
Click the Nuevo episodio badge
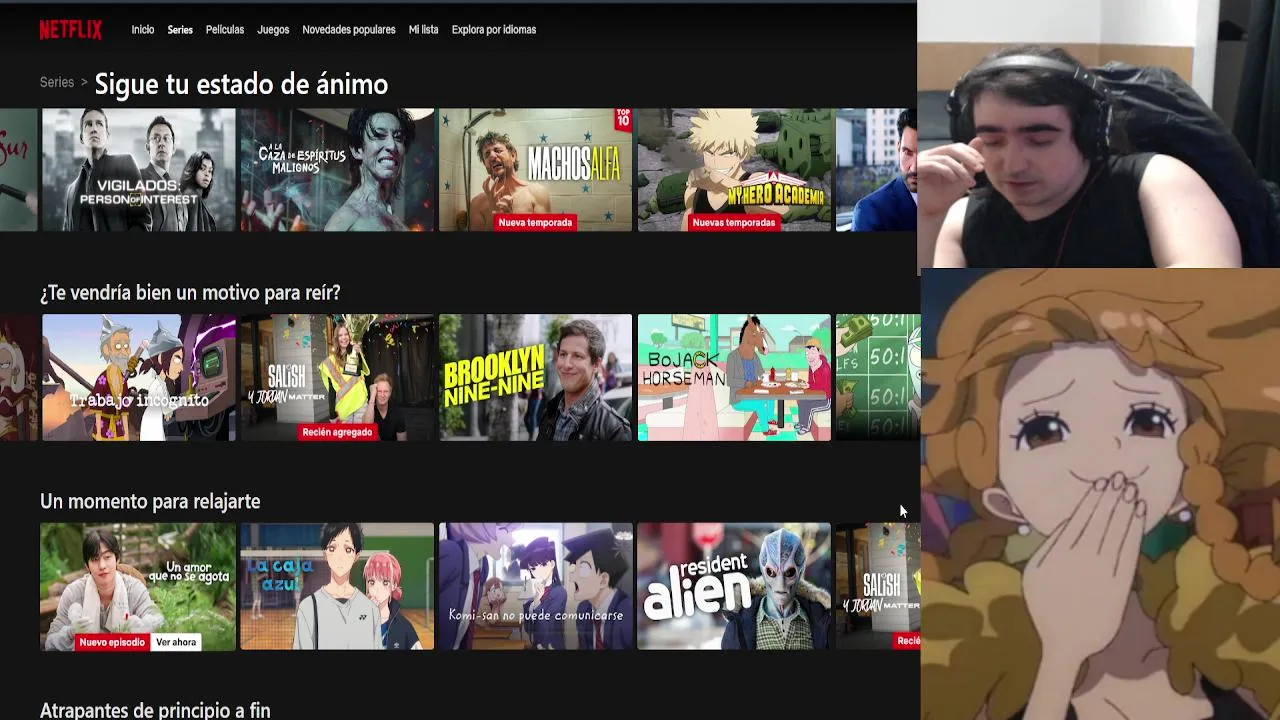point(112,642)
